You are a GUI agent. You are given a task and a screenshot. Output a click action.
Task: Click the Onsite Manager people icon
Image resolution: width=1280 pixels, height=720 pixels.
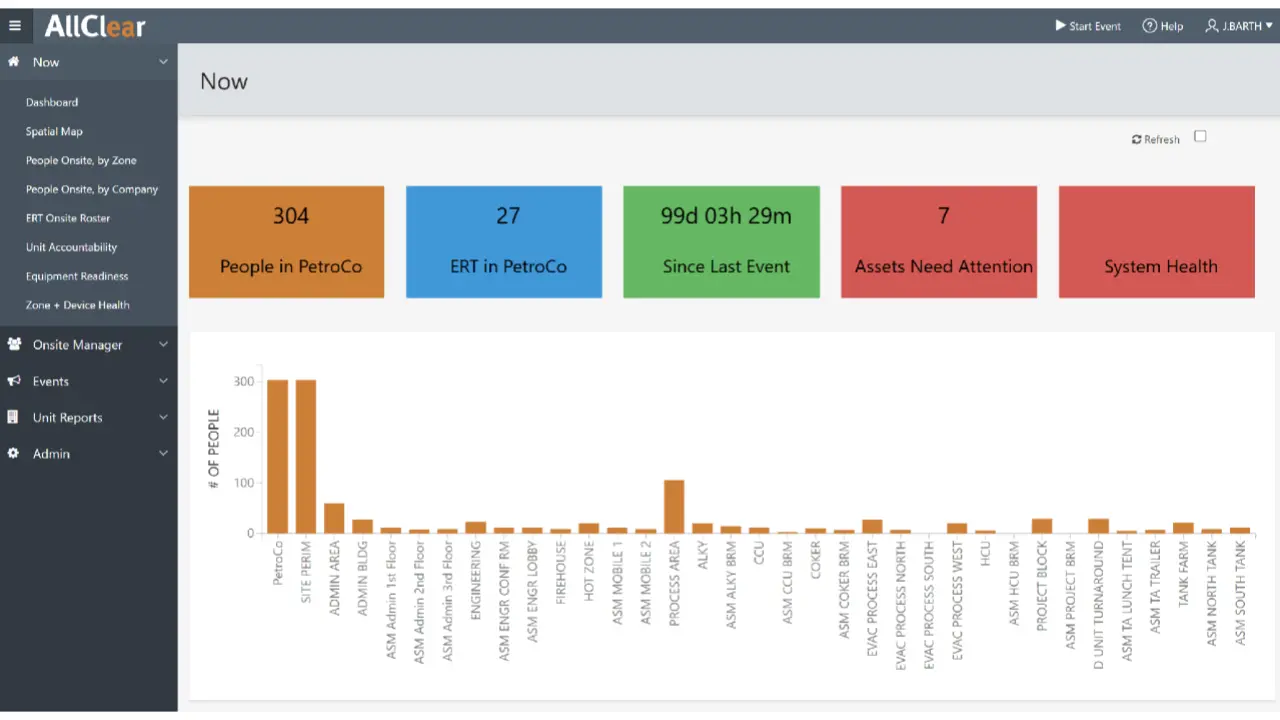coord(14,345)
